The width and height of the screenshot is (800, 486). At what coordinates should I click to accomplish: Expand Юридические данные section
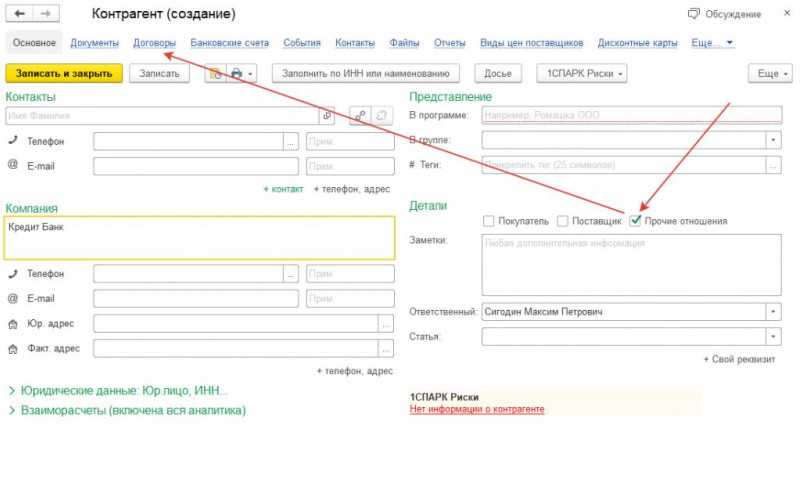pos(117,391)
